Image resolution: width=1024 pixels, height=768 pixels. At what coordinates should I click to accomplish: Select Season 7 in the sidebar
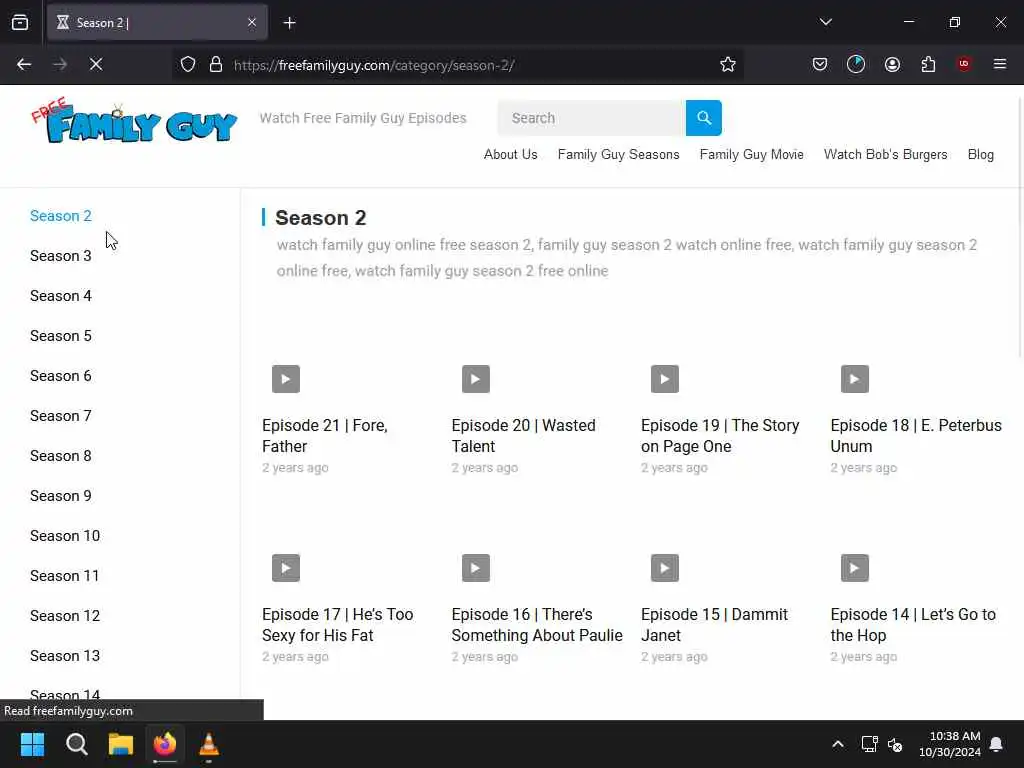pos(61,416)
